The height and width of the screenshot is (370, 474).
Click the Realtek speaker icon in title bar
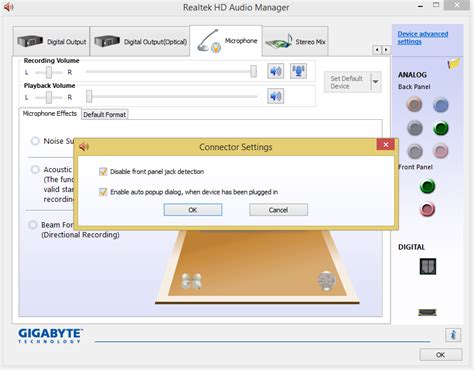pos(8,7)
